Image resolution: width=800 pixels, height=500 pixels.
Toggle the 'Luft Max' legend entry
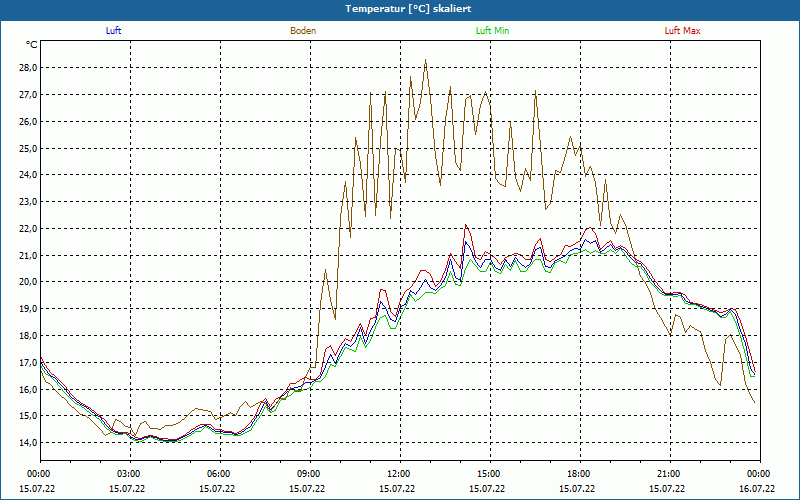coord(683,31)
